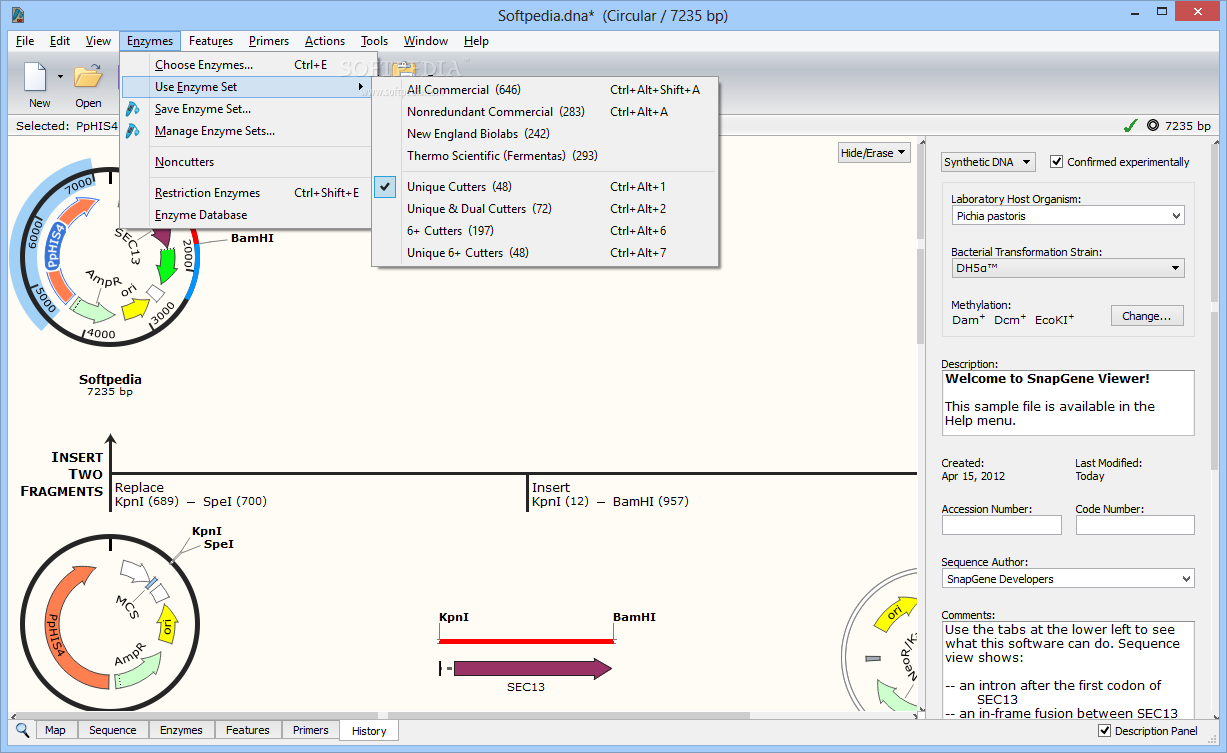
Task: Open the Help menu
Action: click(476, 41)
